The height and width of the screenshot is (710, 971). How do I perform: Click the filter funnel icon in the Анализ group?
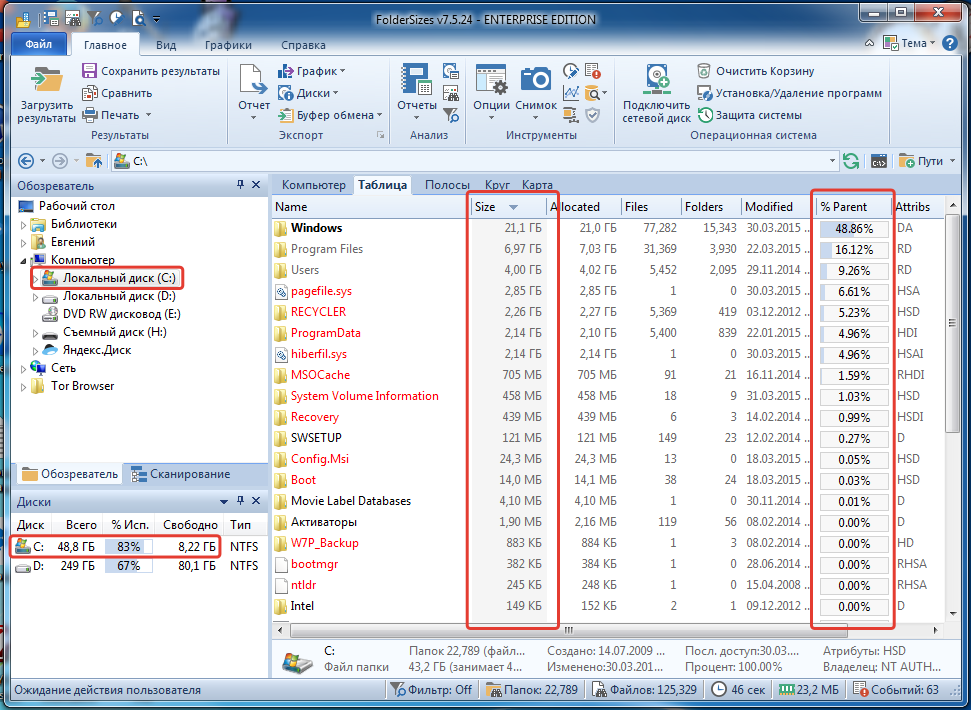click(450, 115)
